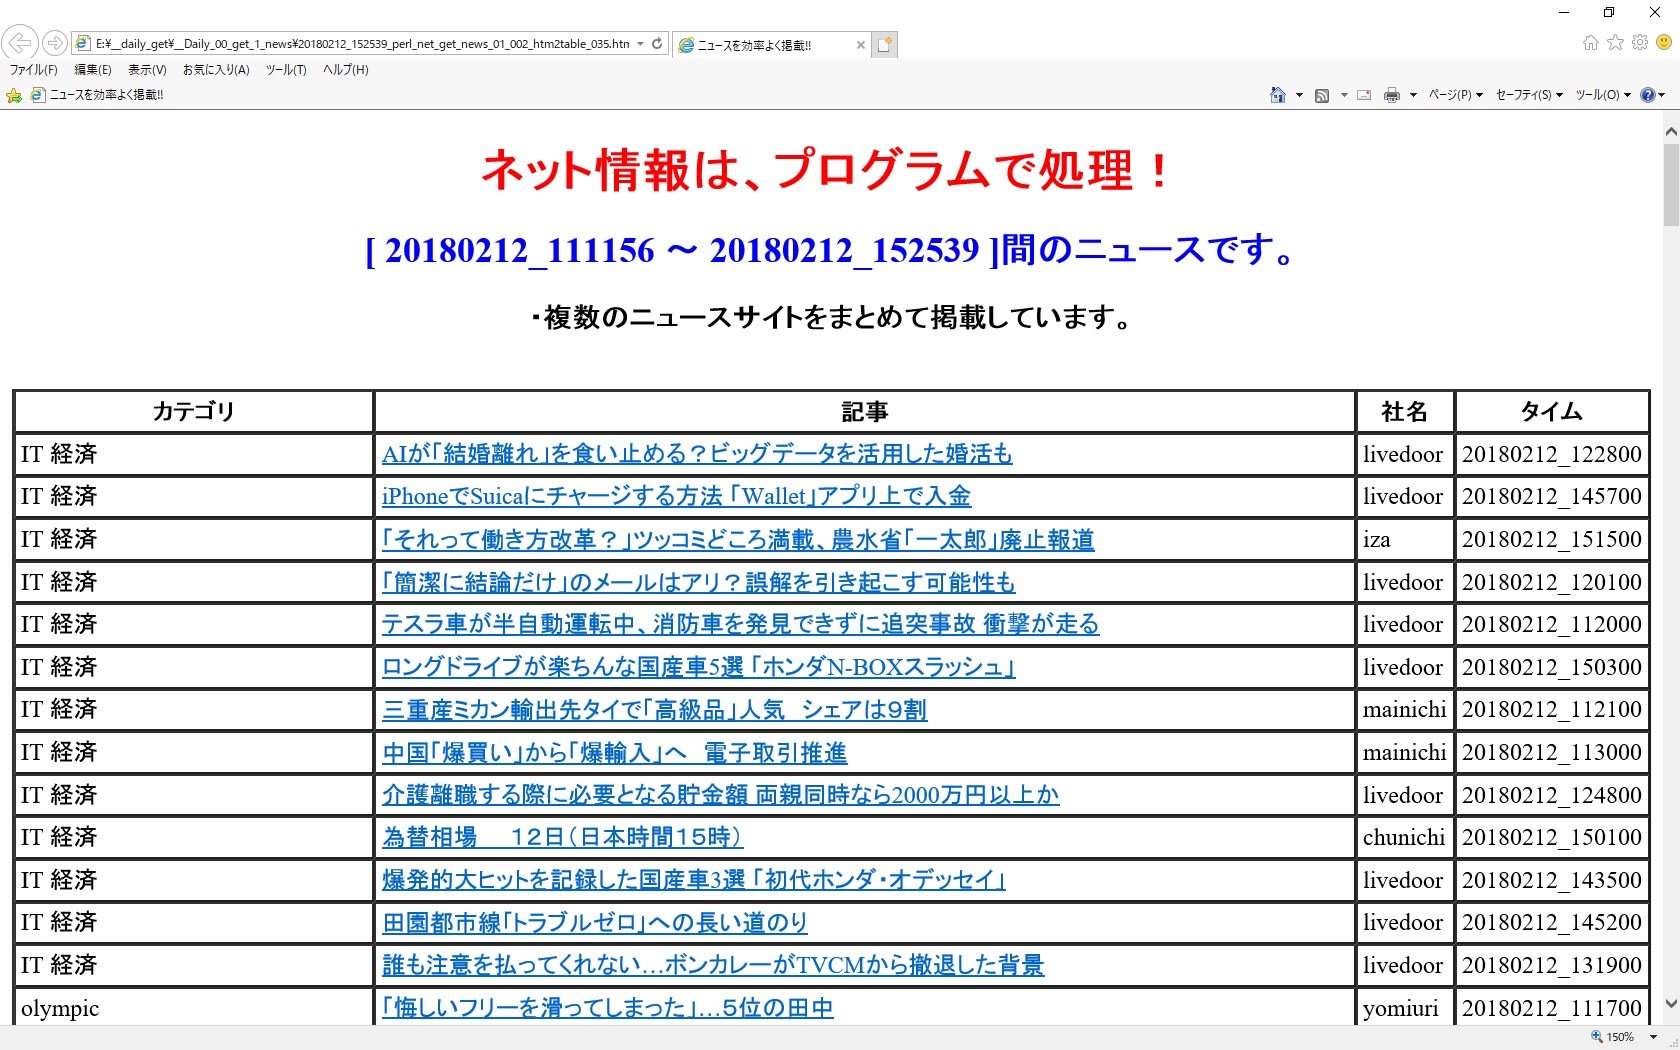Click the browser Forward arrow button
This screenshot has width=1680, height=1050.
tap(55, 43)
